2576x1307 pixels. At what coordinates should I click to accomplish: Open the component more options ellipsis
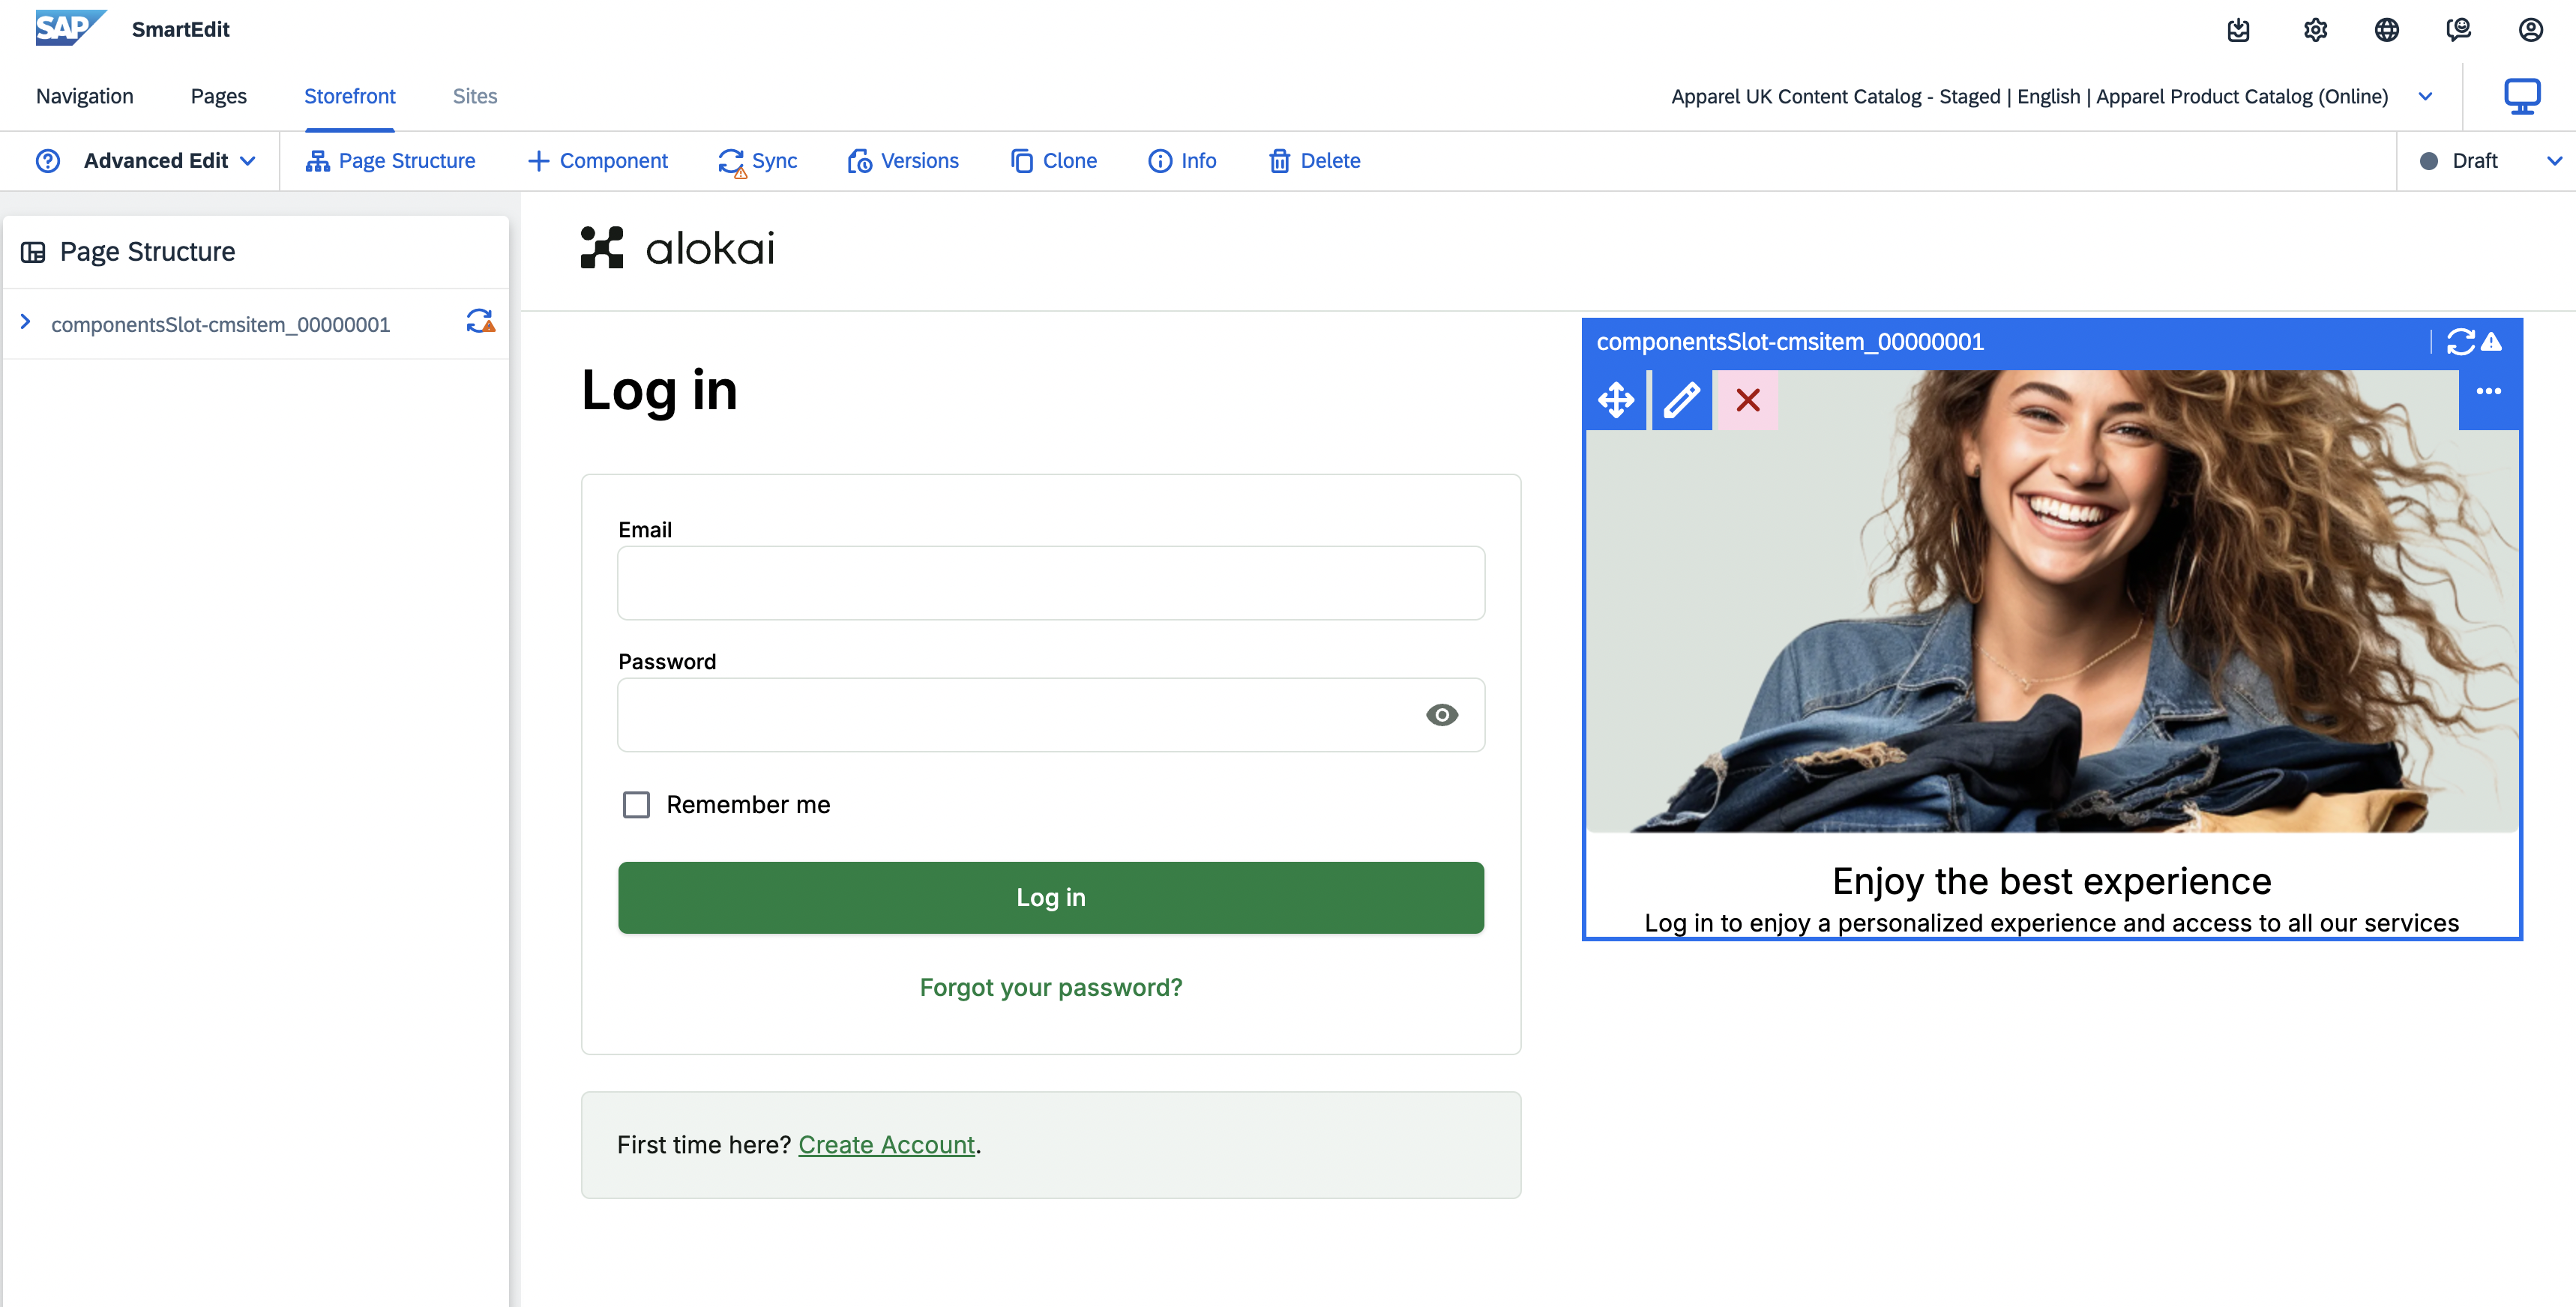coord(2489,392)
